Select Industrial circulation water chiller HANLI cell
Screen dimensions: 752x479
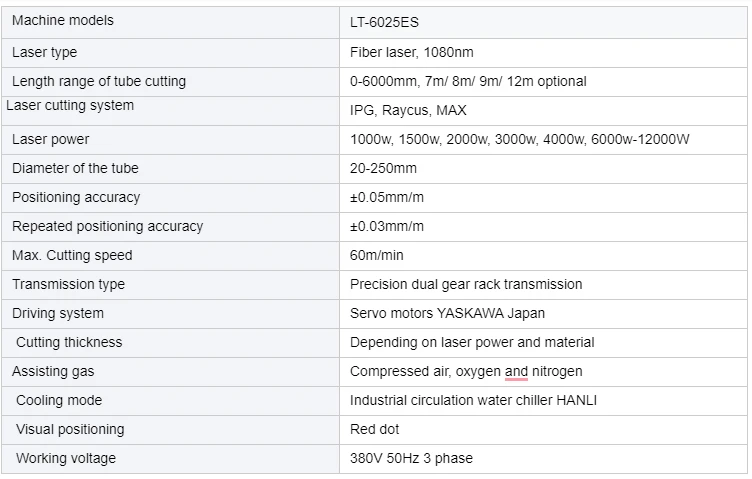coord(543,401)
